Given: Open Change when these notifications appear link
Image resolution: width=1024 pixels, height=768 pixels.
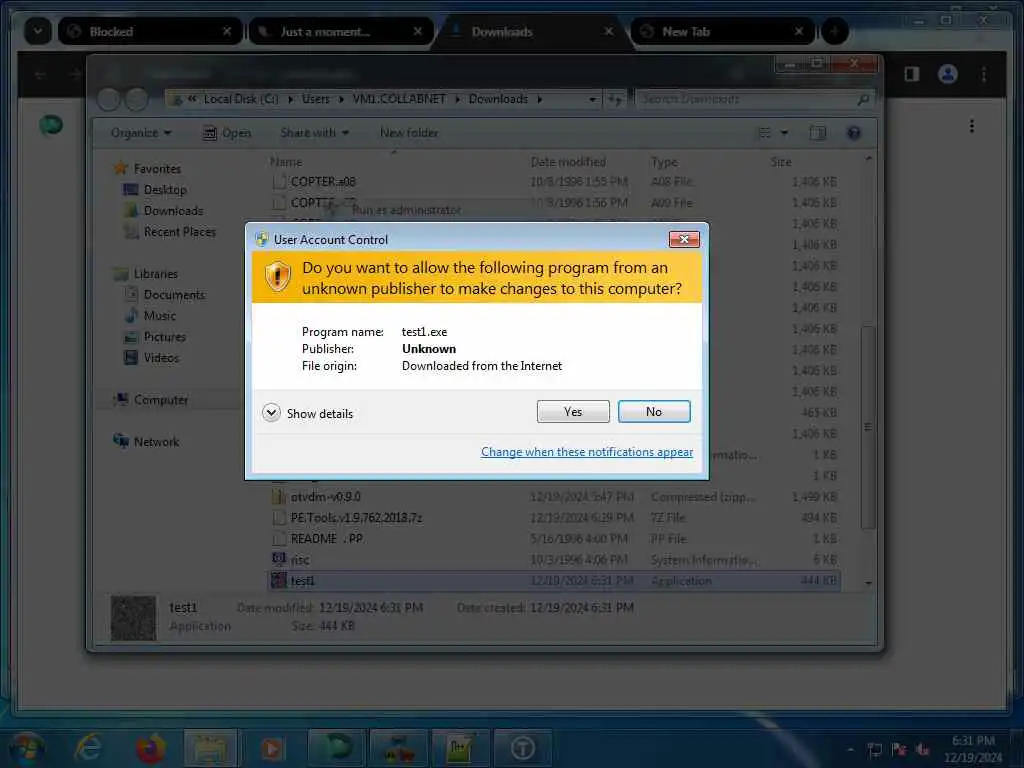Looking at the screenshot, I should point(586,452).
